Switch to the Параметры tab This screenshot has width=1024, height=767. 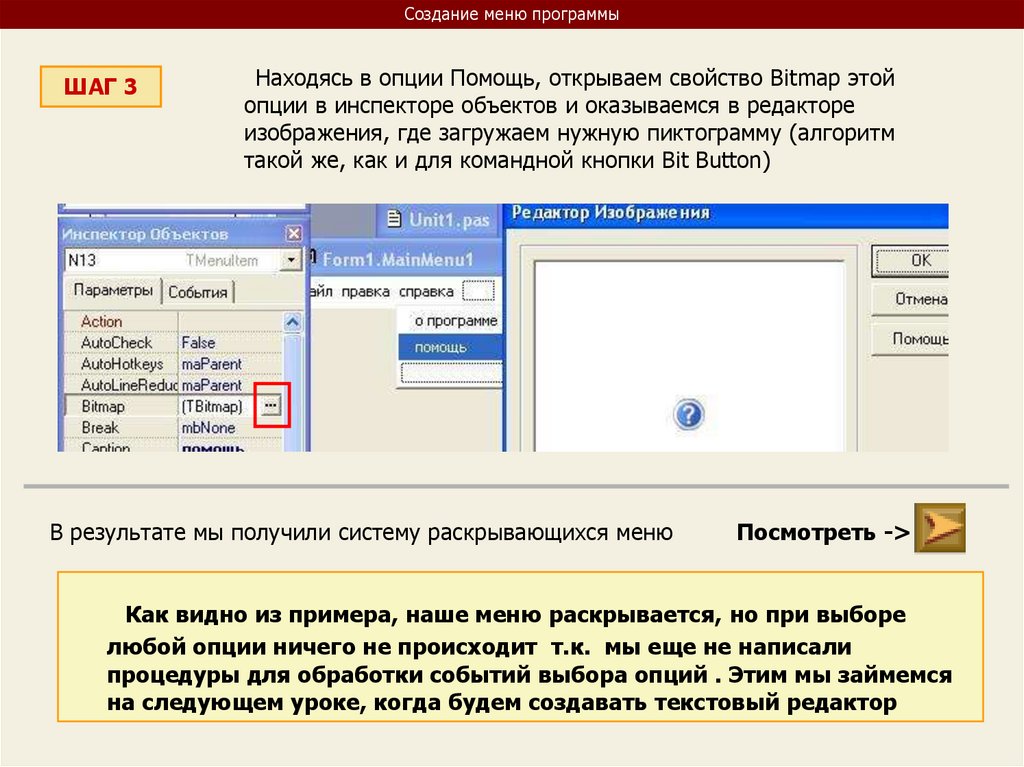(113, 289)
